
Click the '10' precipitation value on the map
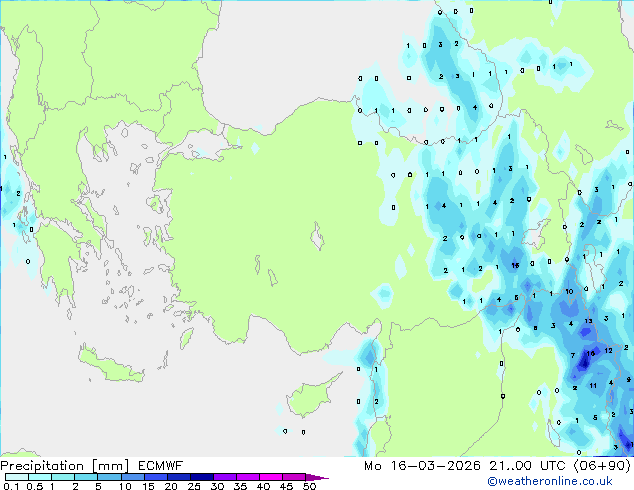569,291
